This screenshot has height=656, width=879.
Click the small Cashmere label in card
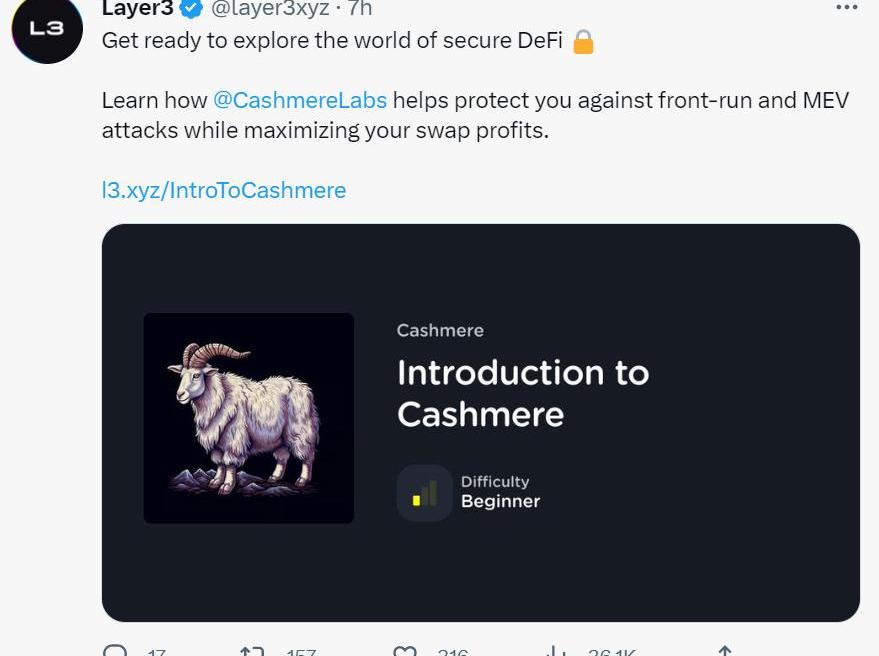pos(440,330)
